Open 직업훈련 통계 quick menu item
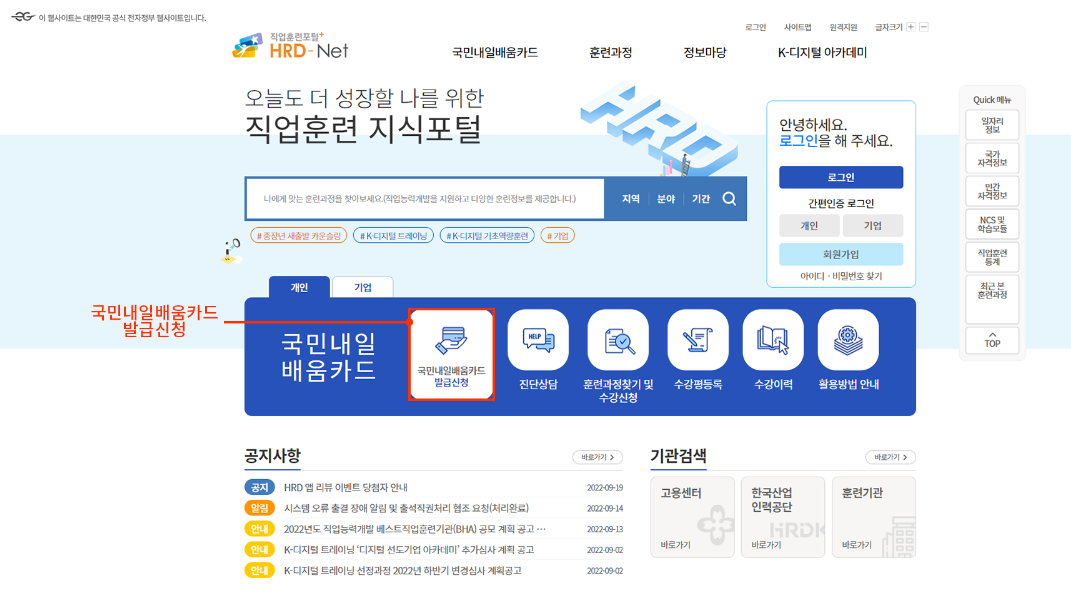Image resolution: width=1071 pixels, height=598 pixels. tap(992, 257)
